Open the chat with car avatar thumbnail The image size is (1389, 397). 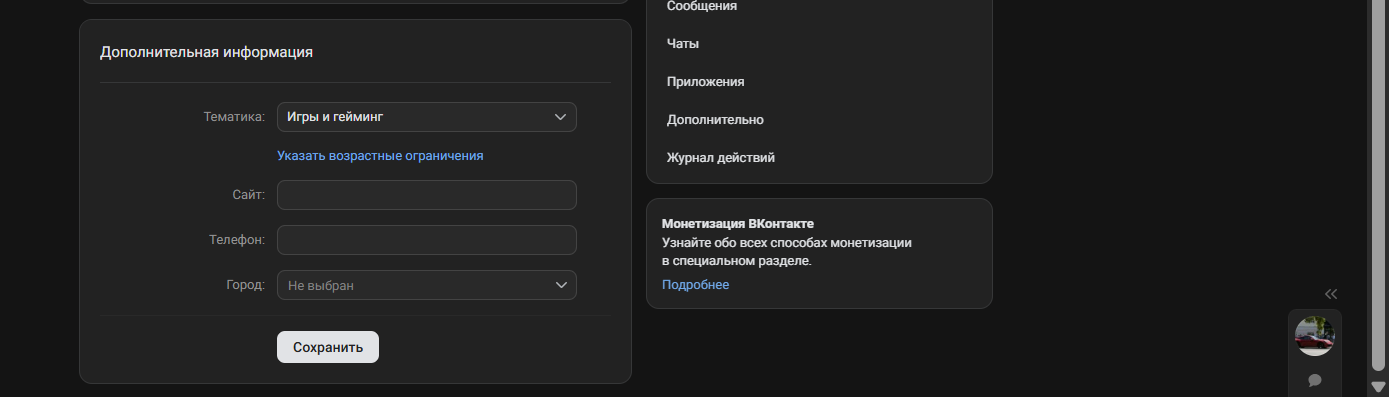point(1315,336)
